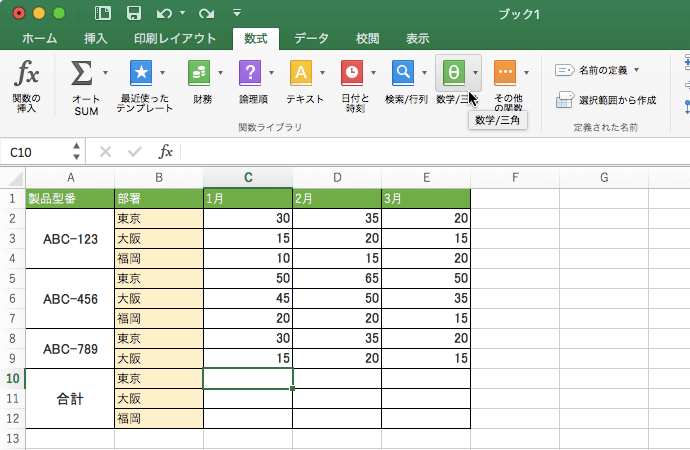Viewport: 690px width, 450px height.
Task: Open the Customize Quick Access Toolbar dropdown
Action: point(237,13)
